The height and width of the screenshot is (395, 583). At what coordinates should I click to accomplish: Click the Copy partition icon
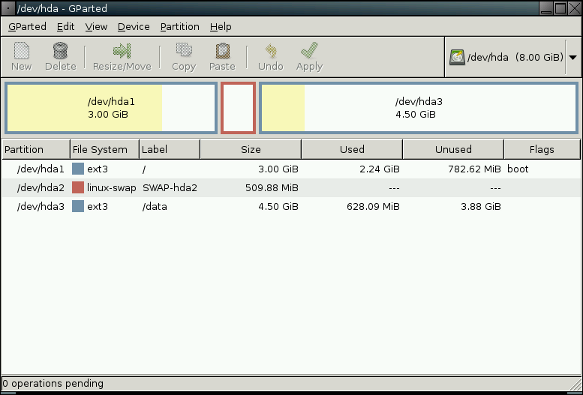click(184, 50)
